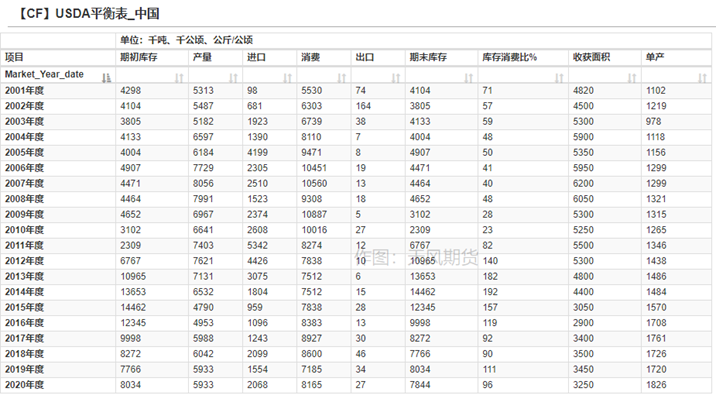
Task: Click 2007年度 harvested area 6200
Action: (x=584, y=184)
